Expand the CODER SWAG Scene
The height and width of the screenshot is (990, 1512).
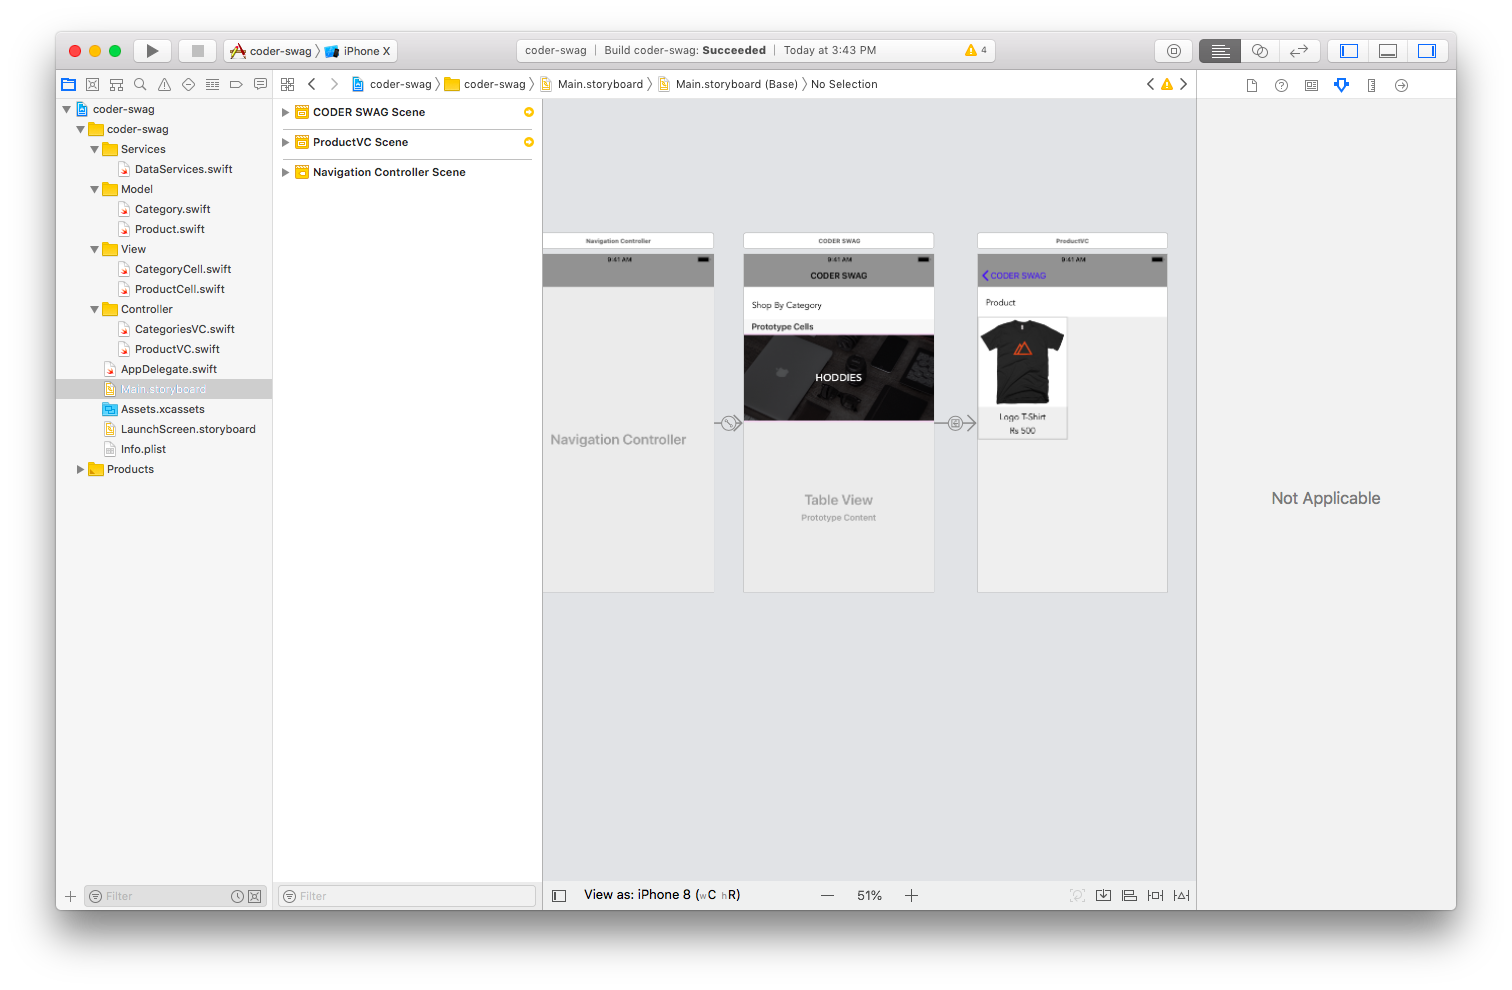[286, 112]
